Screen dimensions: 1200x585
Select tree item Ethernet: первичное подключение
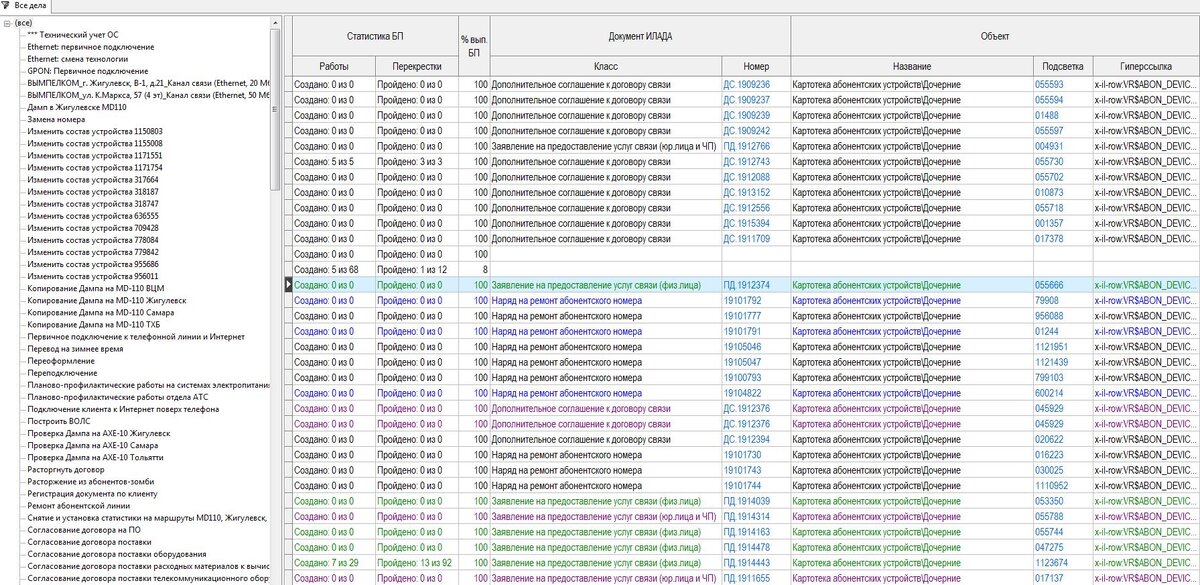click(91, 47)
